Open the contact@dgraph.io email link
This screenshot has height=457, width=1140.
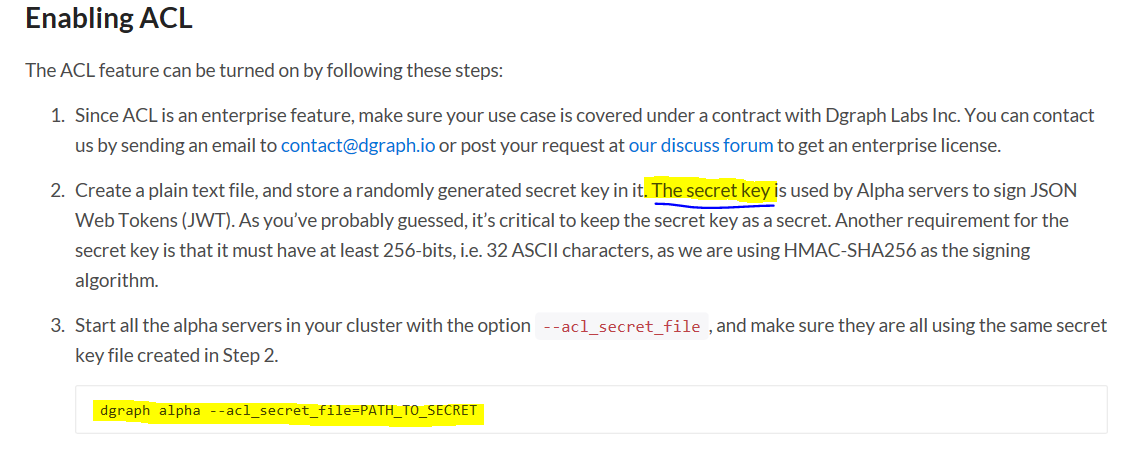(x=358, y=145)
